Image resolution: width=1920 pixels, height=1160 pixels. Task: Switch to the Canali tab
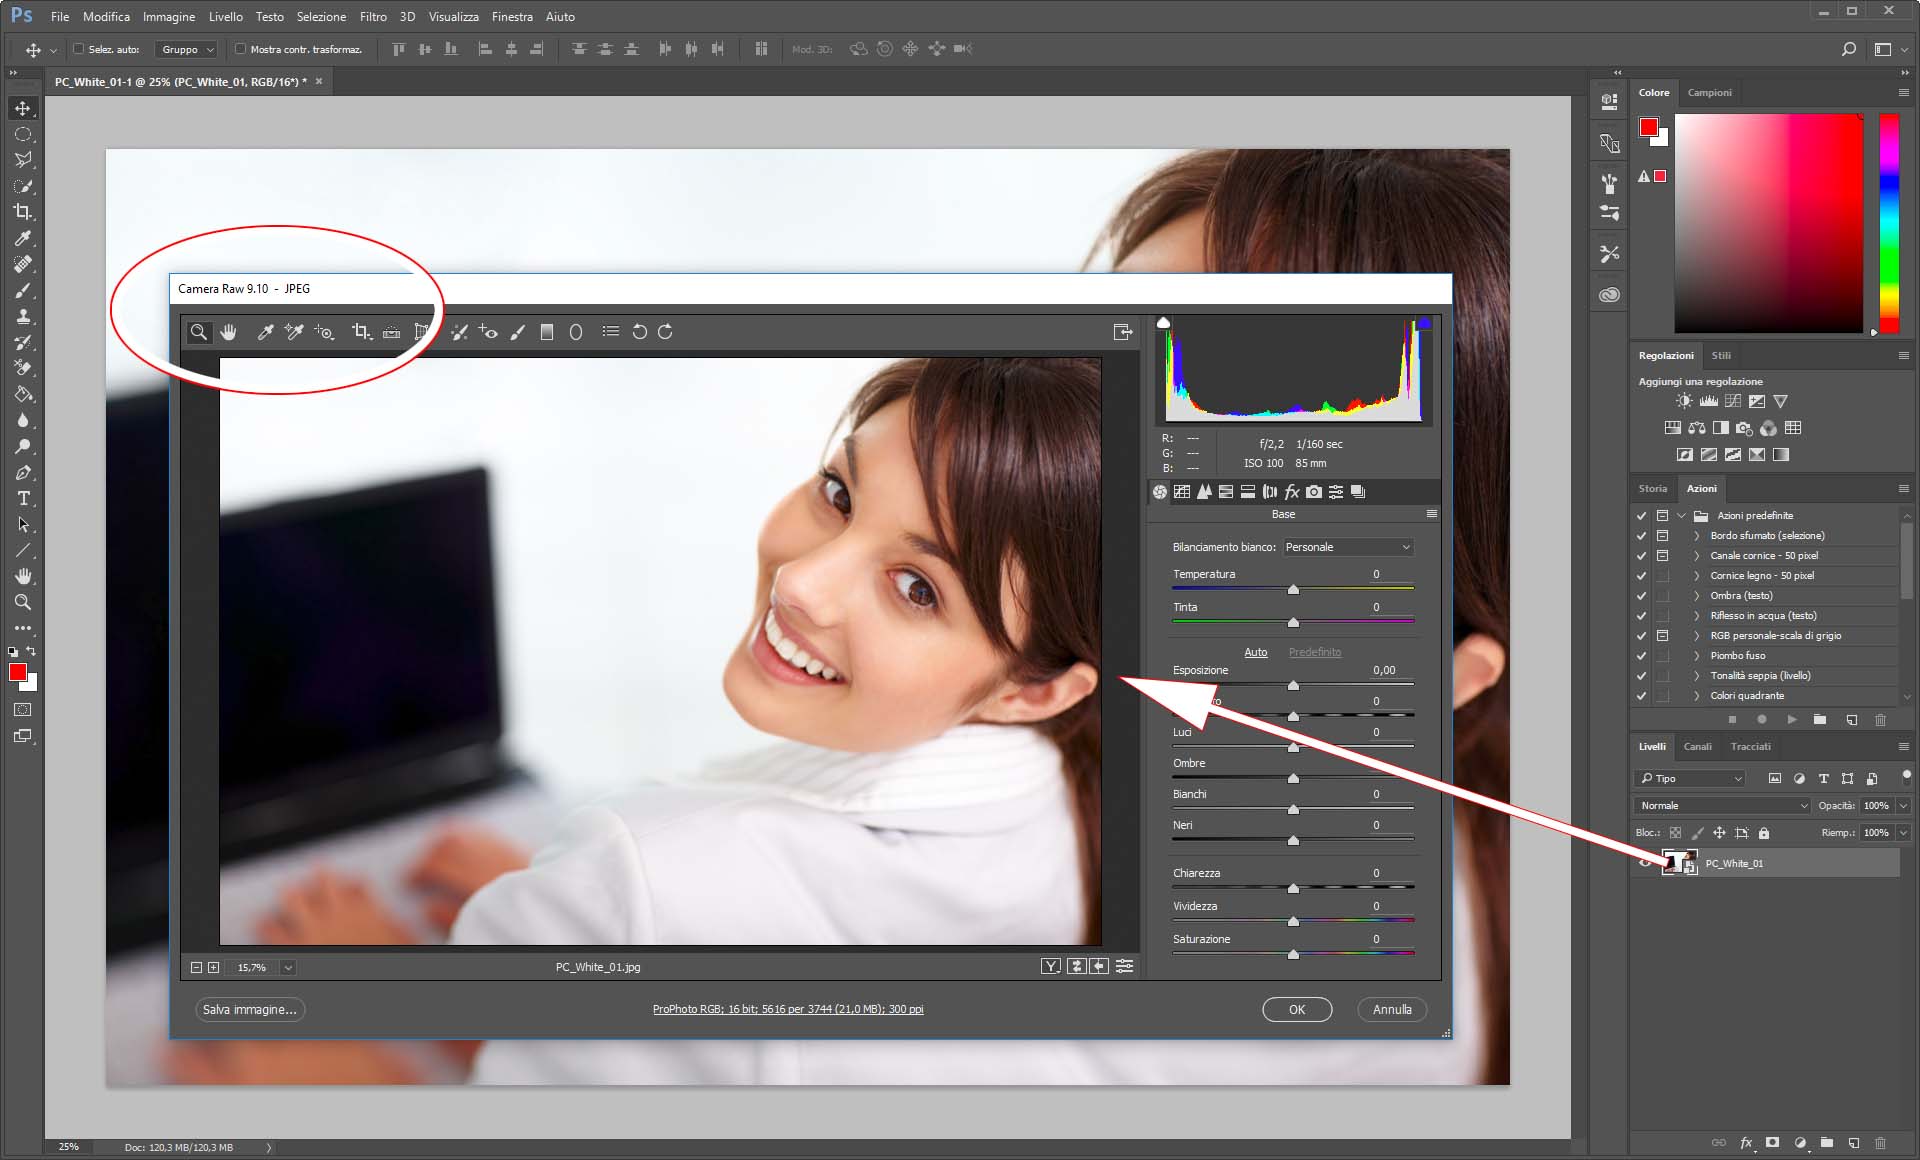[x=1697, y=747]
